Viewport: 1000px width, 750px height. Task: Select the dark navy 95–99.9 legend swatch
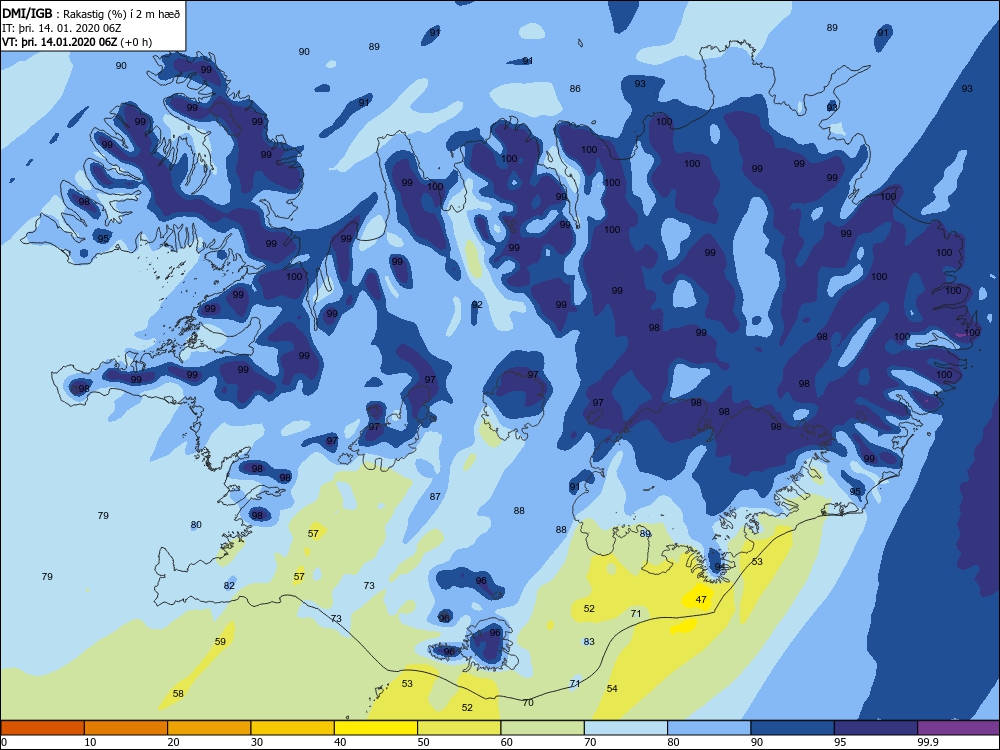[876, 728]
